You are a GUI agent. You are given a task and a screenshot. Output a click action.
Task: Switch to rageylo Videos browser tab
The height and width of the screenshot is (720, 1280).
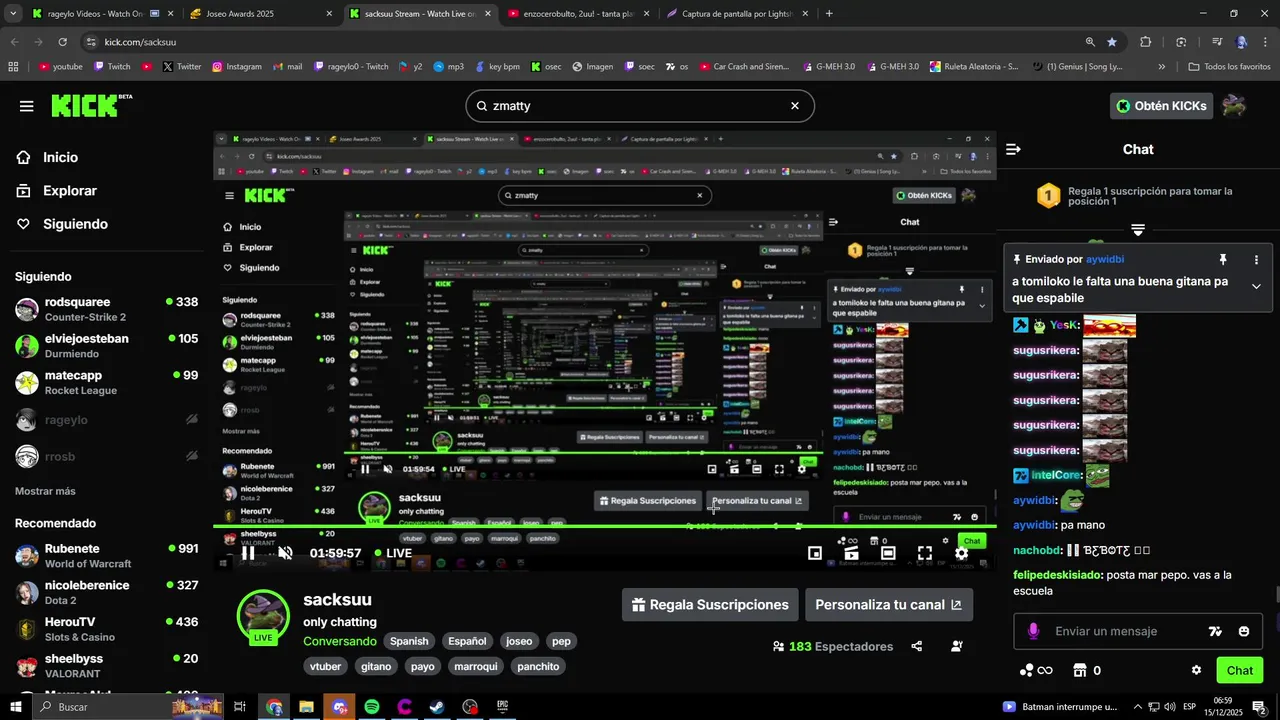tap(102, 14)
